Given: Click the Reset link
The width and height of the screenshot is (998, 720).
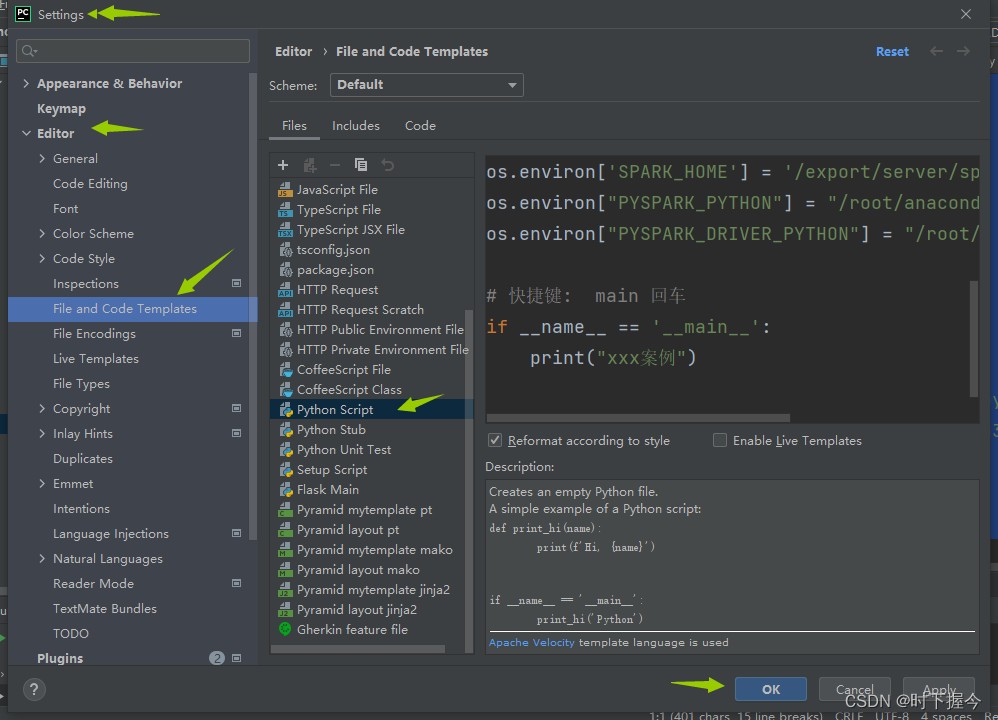Looking at the screenshot, I should pyautogui.click(x=892, y=52).
